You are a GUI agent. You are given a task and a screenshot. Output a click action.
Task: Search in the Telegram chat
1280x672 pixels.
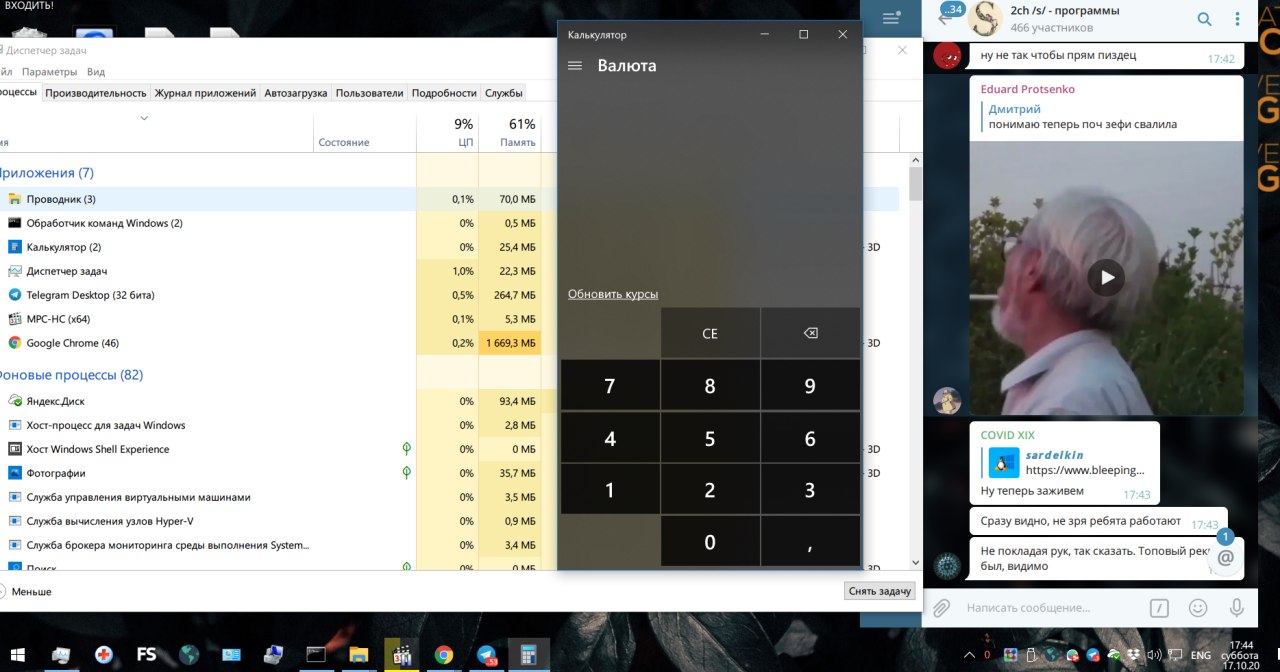pyautogui.click(x=1205, y=19)
